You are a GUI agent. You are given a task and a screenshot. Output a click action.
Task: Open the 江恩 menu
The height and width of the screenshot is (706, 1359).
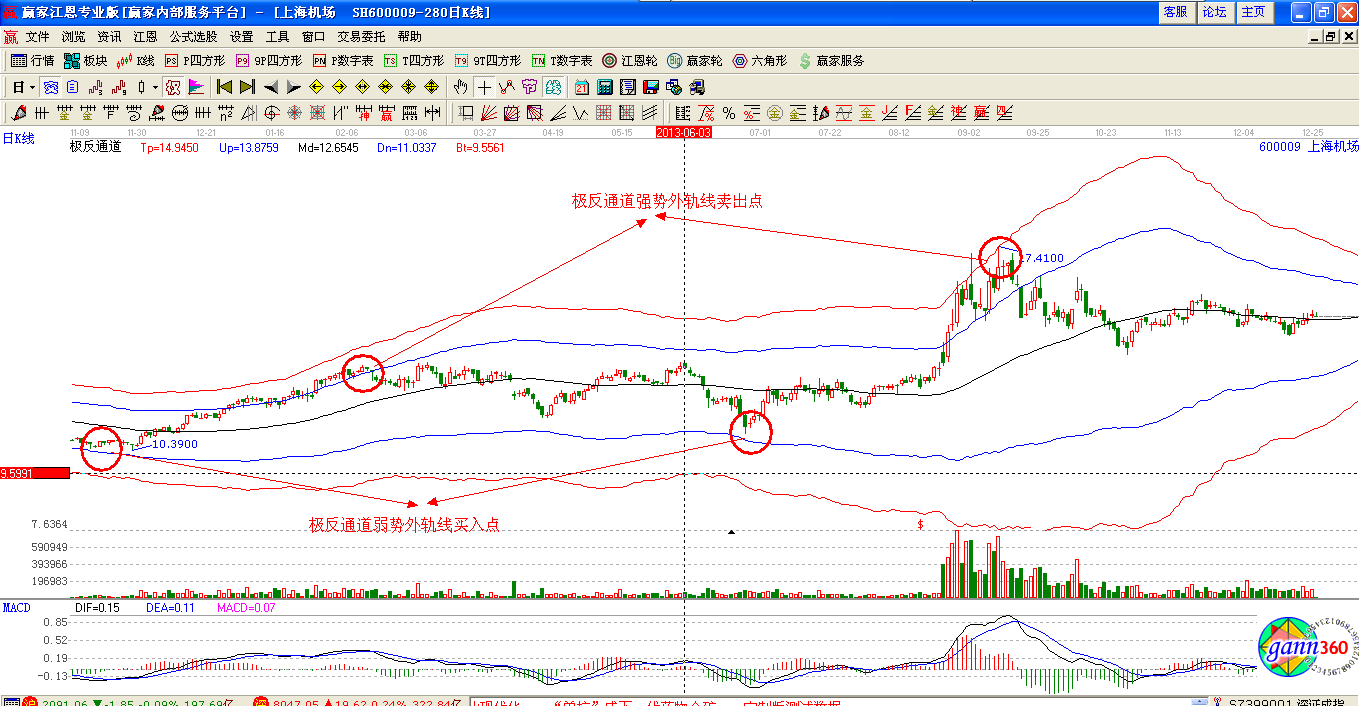coord(145,36)
